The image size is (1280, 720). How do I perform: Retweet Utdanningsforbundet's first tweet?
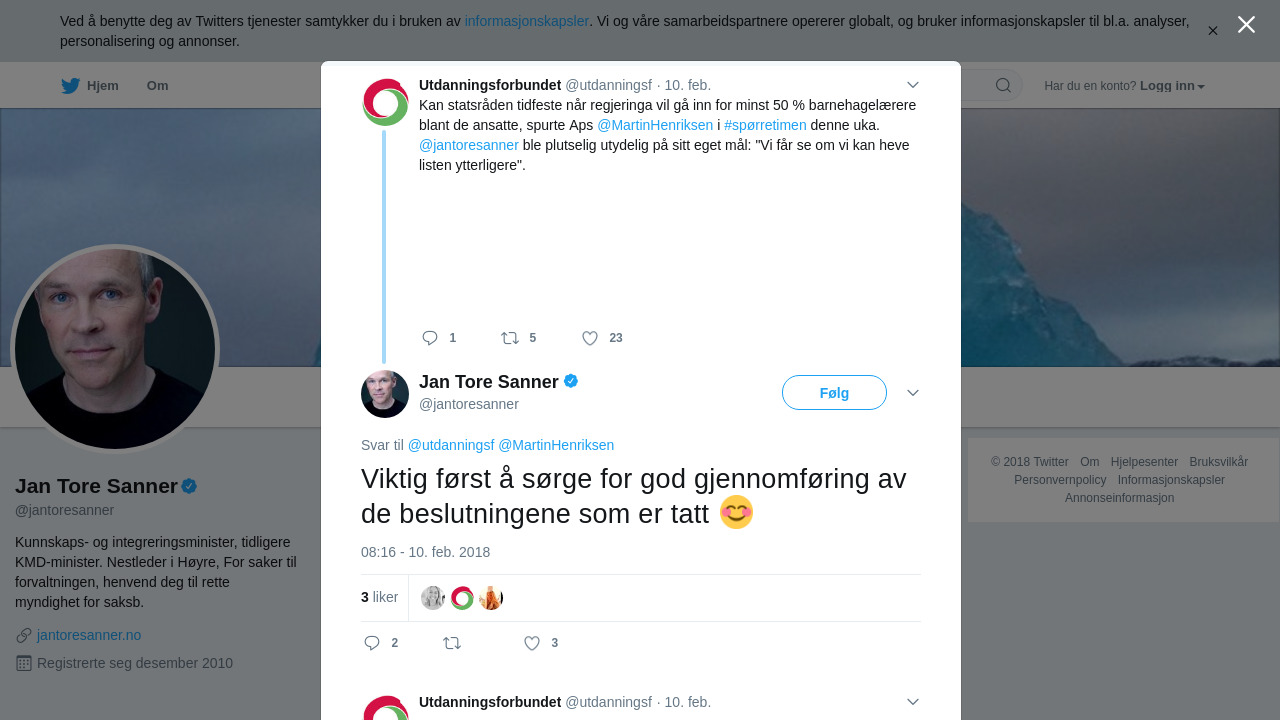510,338
